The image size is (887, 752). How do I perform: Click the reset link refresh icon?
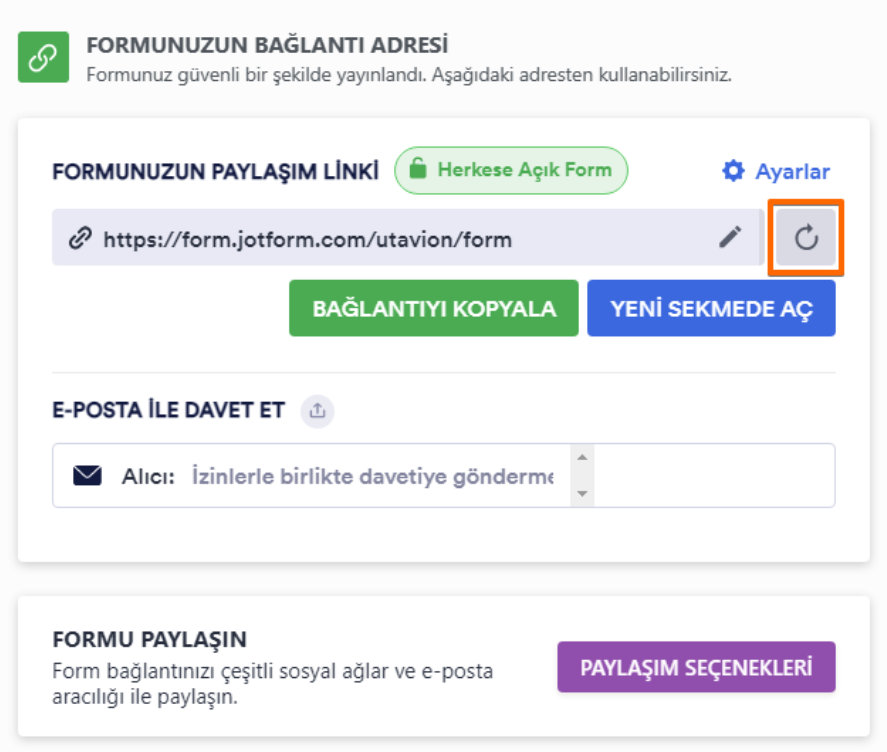coord(806,237)
